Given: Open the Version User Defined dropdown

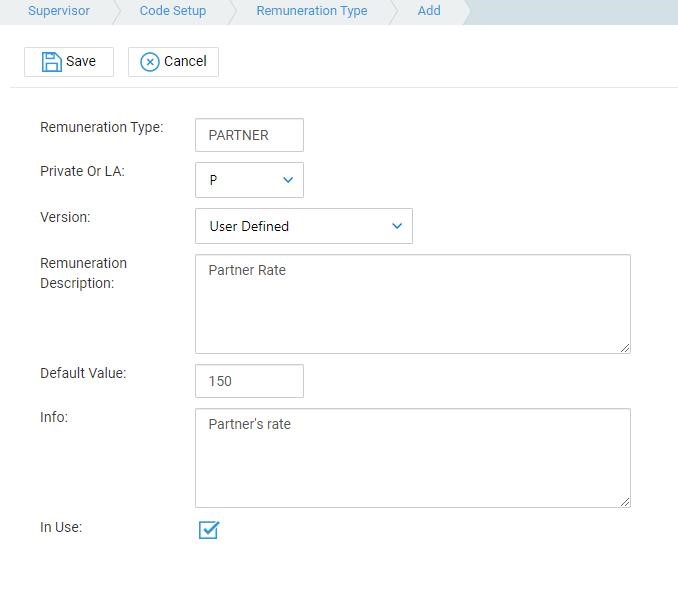Looking at the screenshot, I should click(304, 226).
